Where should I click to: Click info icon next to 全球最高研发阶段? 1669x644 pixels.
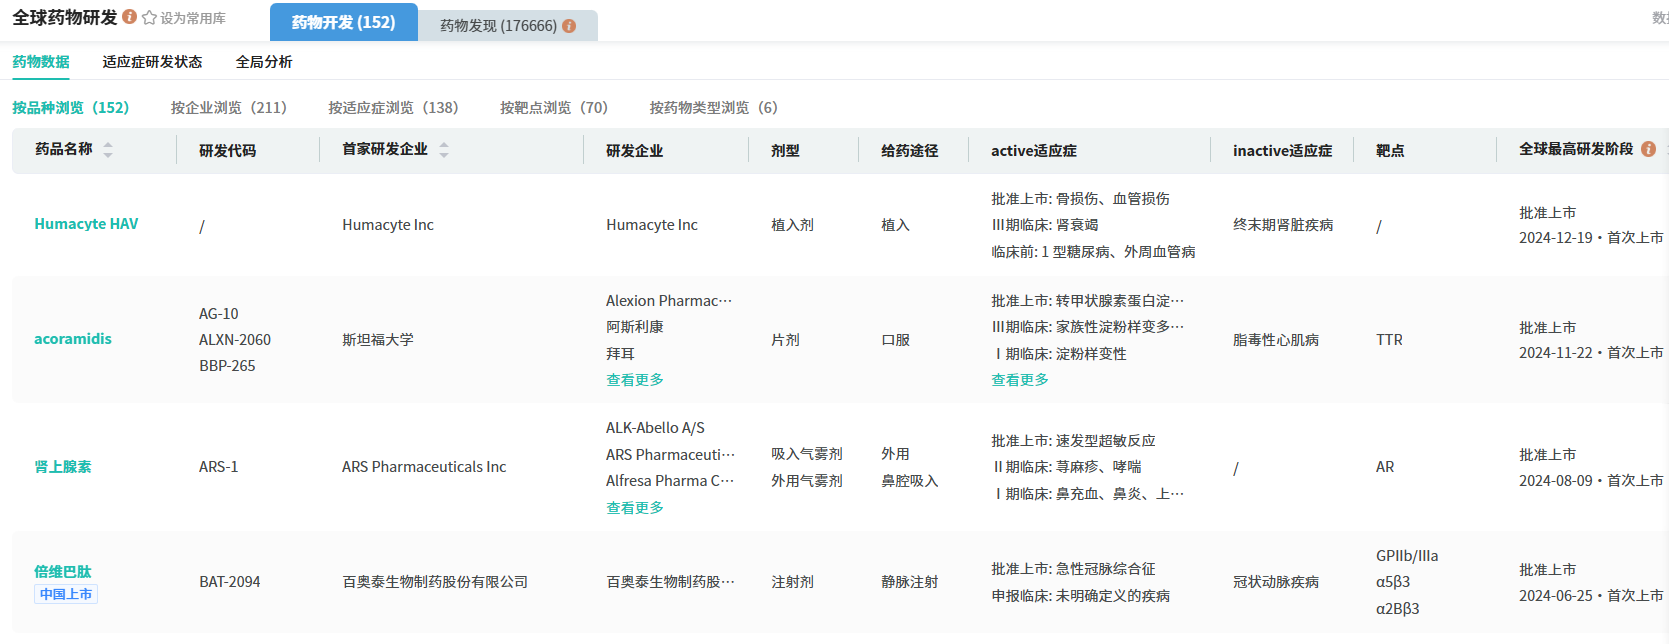[x=1648, y=149]
